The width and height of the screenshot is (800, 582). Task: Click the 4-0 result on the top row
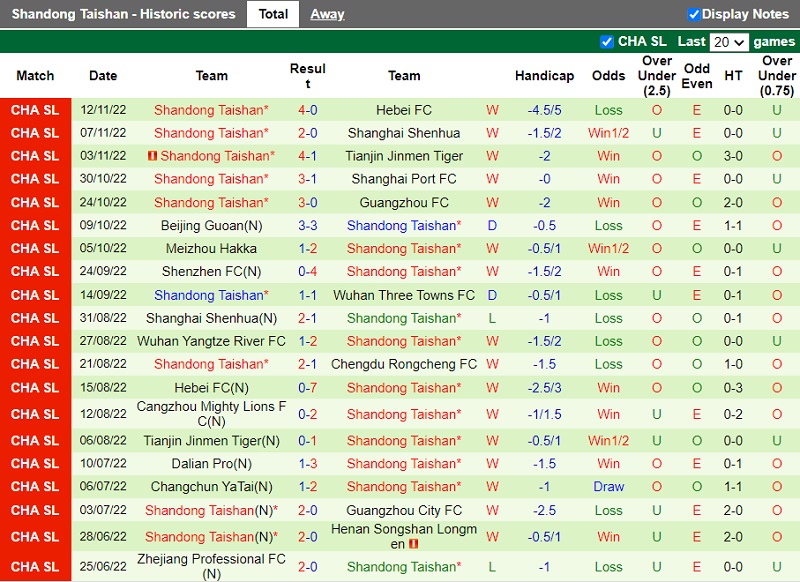tap(308, 110)
